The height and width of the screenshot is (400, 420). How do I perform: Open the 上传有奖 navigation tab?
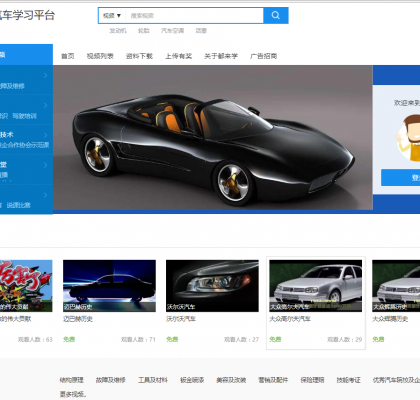point(178,56)
